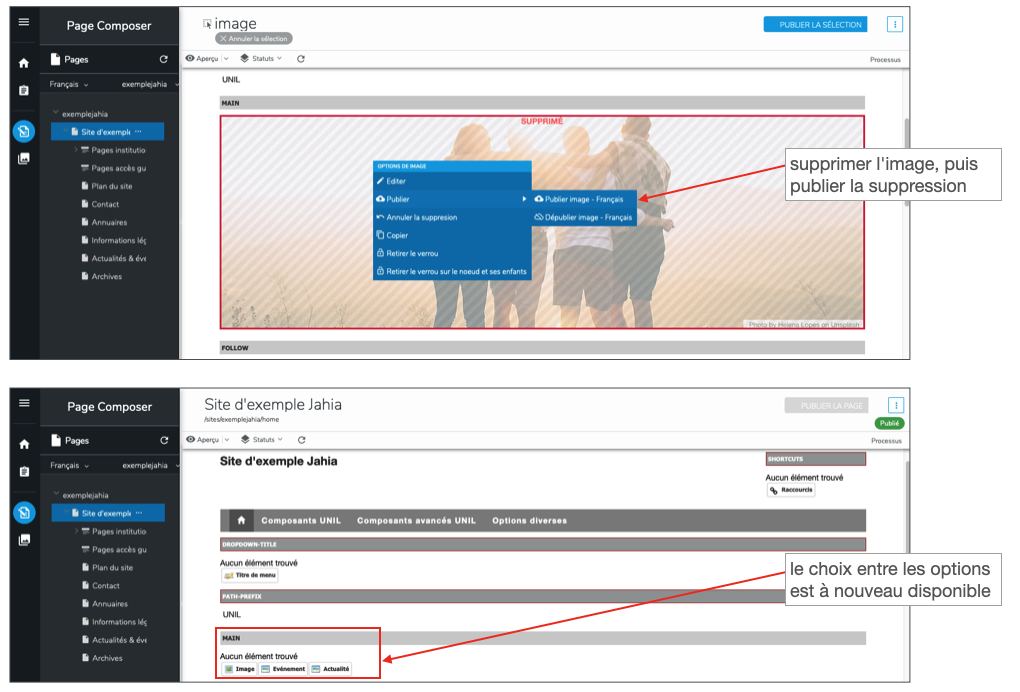The height and width of the screenshot is (692, 1020).
Task: Click 'Titre de menu' button under dropdown-title
Action: 250,576
